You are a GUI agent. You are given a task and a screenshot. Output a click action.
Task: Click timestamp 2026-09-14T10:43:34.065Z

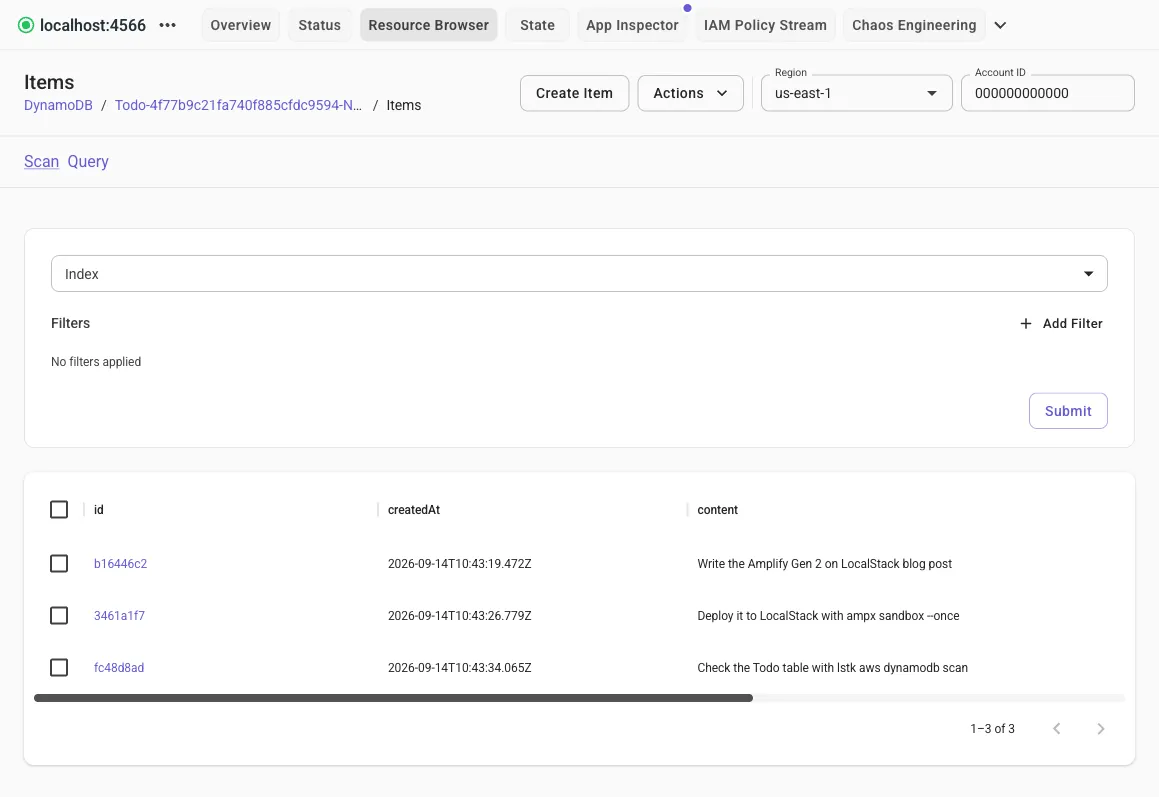(460, 668)
